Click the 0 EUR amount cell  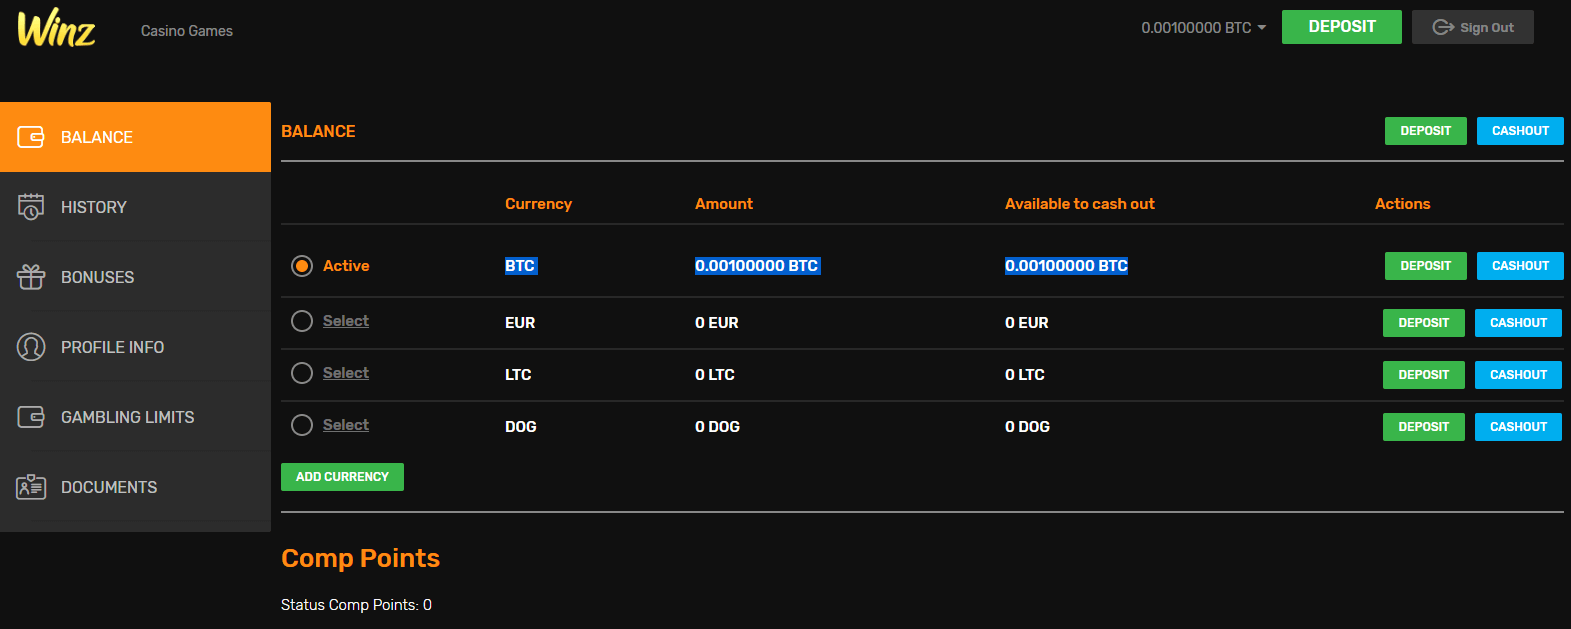(x=717, y=323)
